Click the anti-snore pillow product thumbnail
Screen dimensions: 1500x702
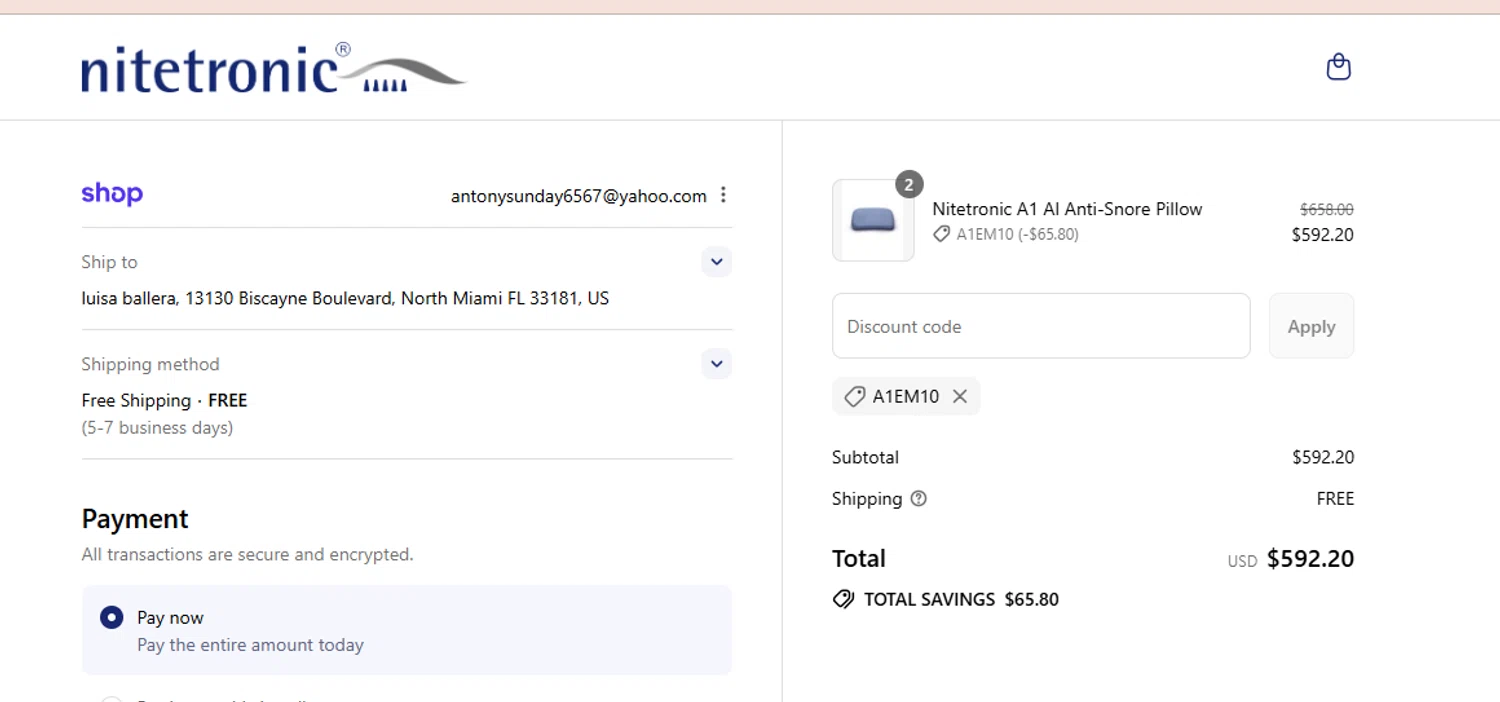point(873,220)
